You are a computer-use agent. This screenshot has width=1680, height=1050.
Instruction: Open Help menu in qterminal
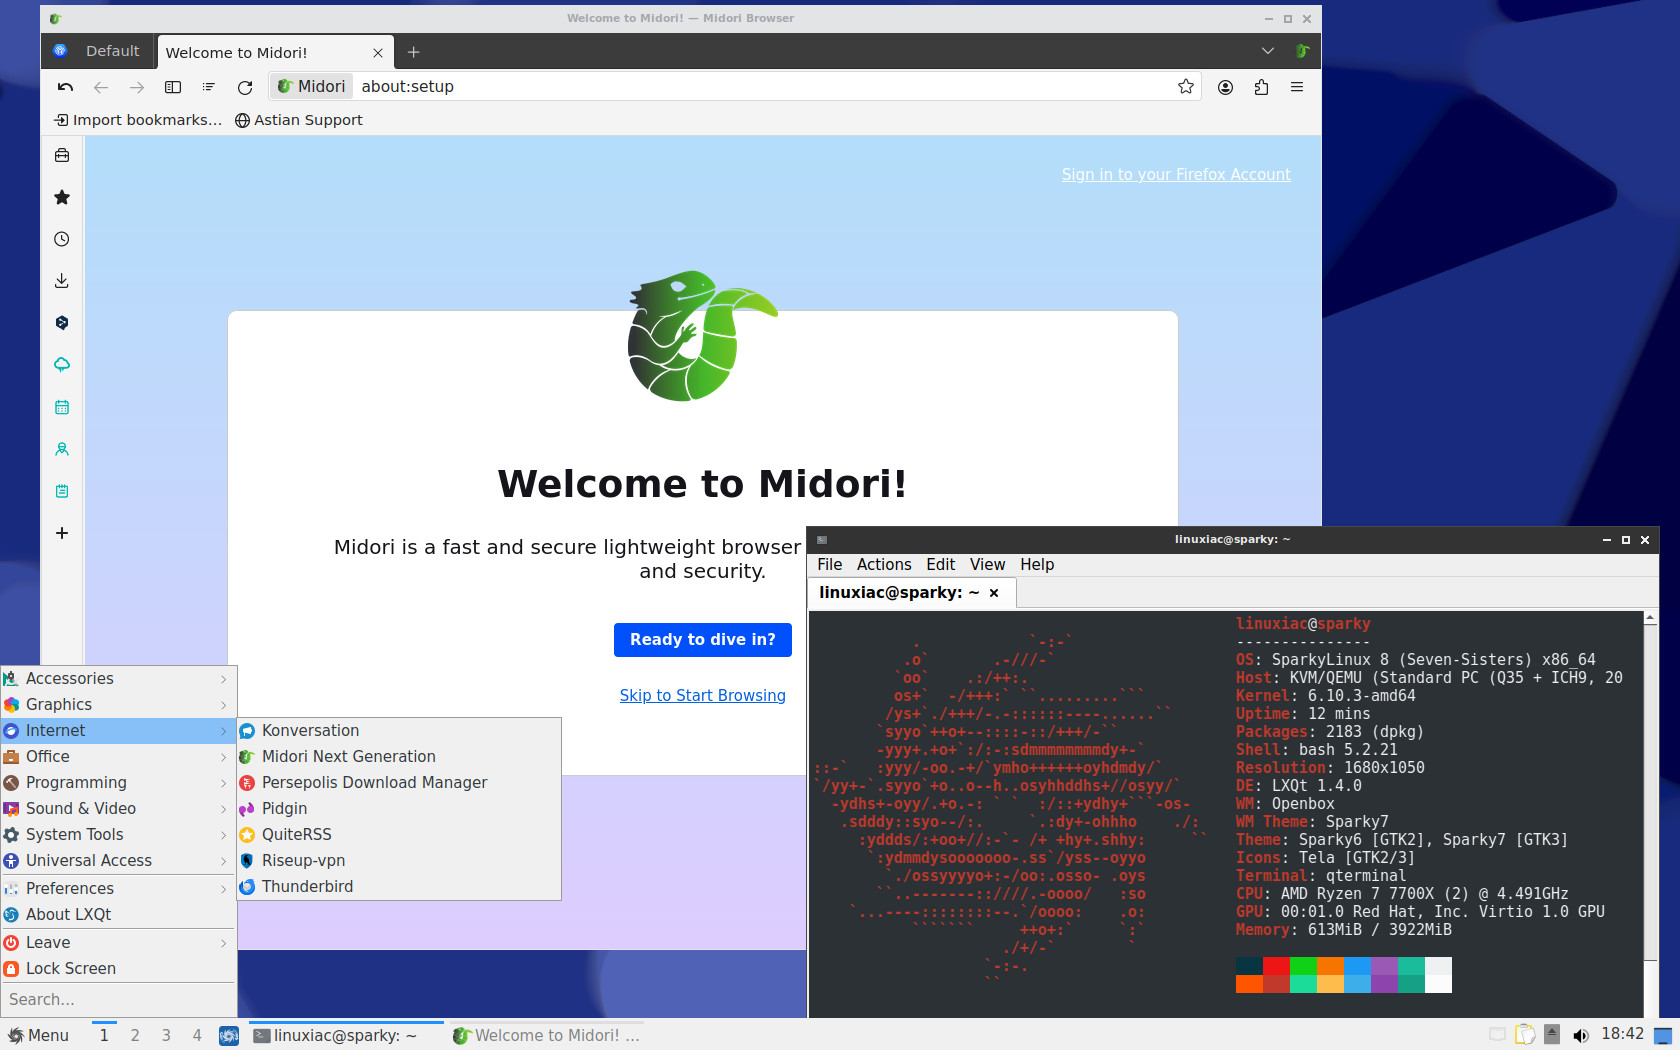tap(1037, 565)
